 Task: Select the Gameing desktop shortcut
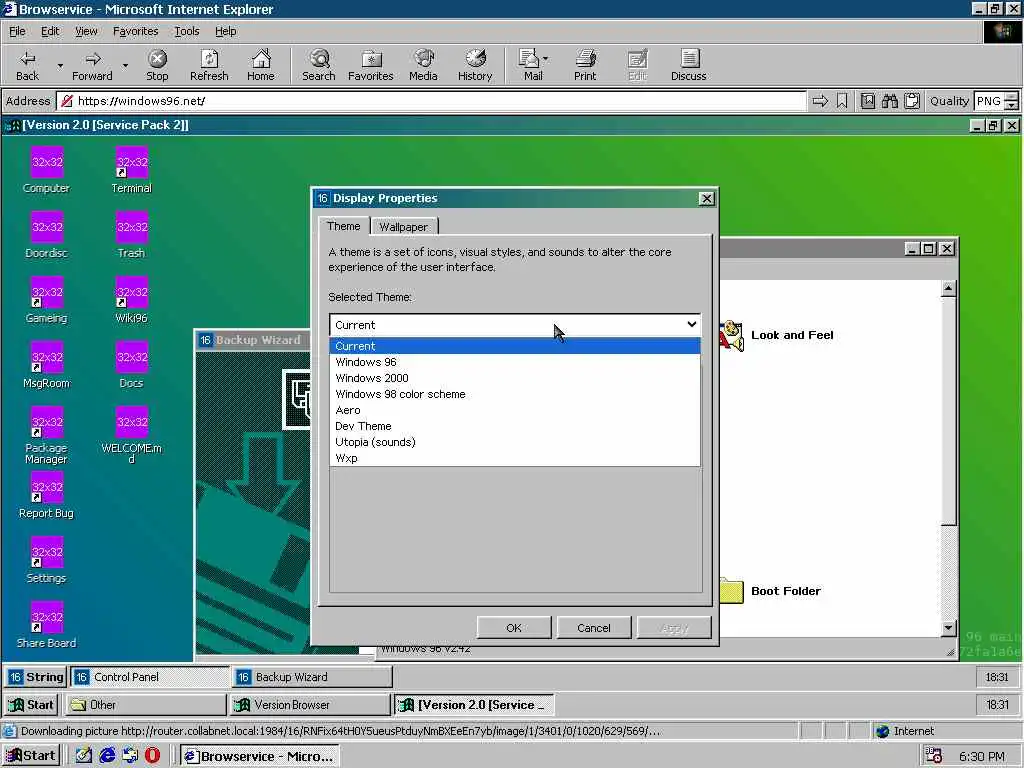(46, 300)
